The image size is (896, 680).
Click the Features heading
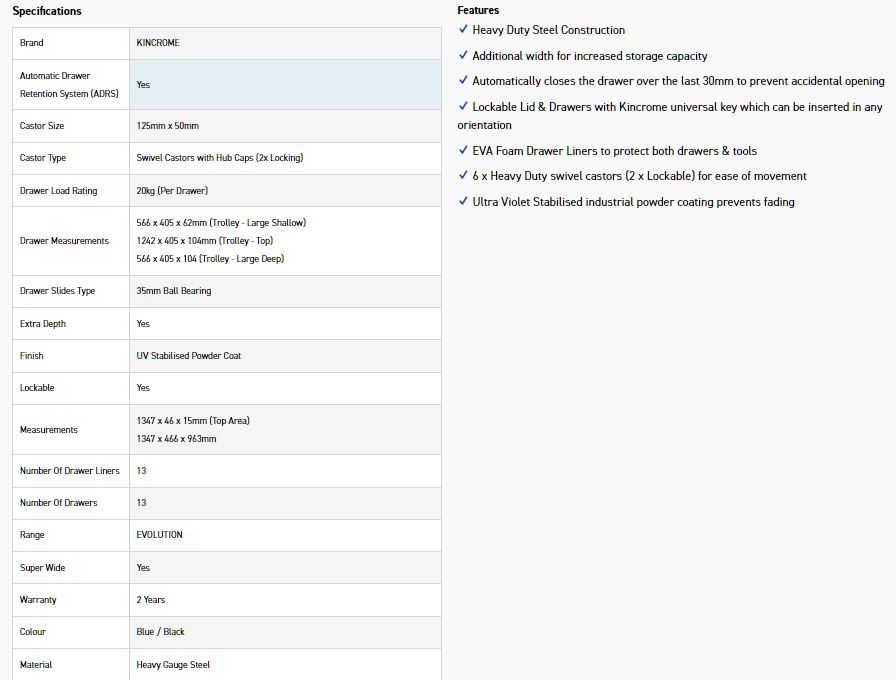[x=478, y=10]
